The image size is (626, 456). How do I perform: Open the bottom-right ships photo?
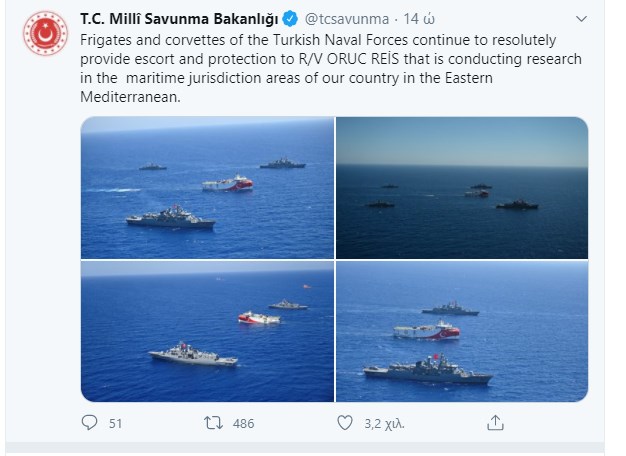tap(461, 331)
